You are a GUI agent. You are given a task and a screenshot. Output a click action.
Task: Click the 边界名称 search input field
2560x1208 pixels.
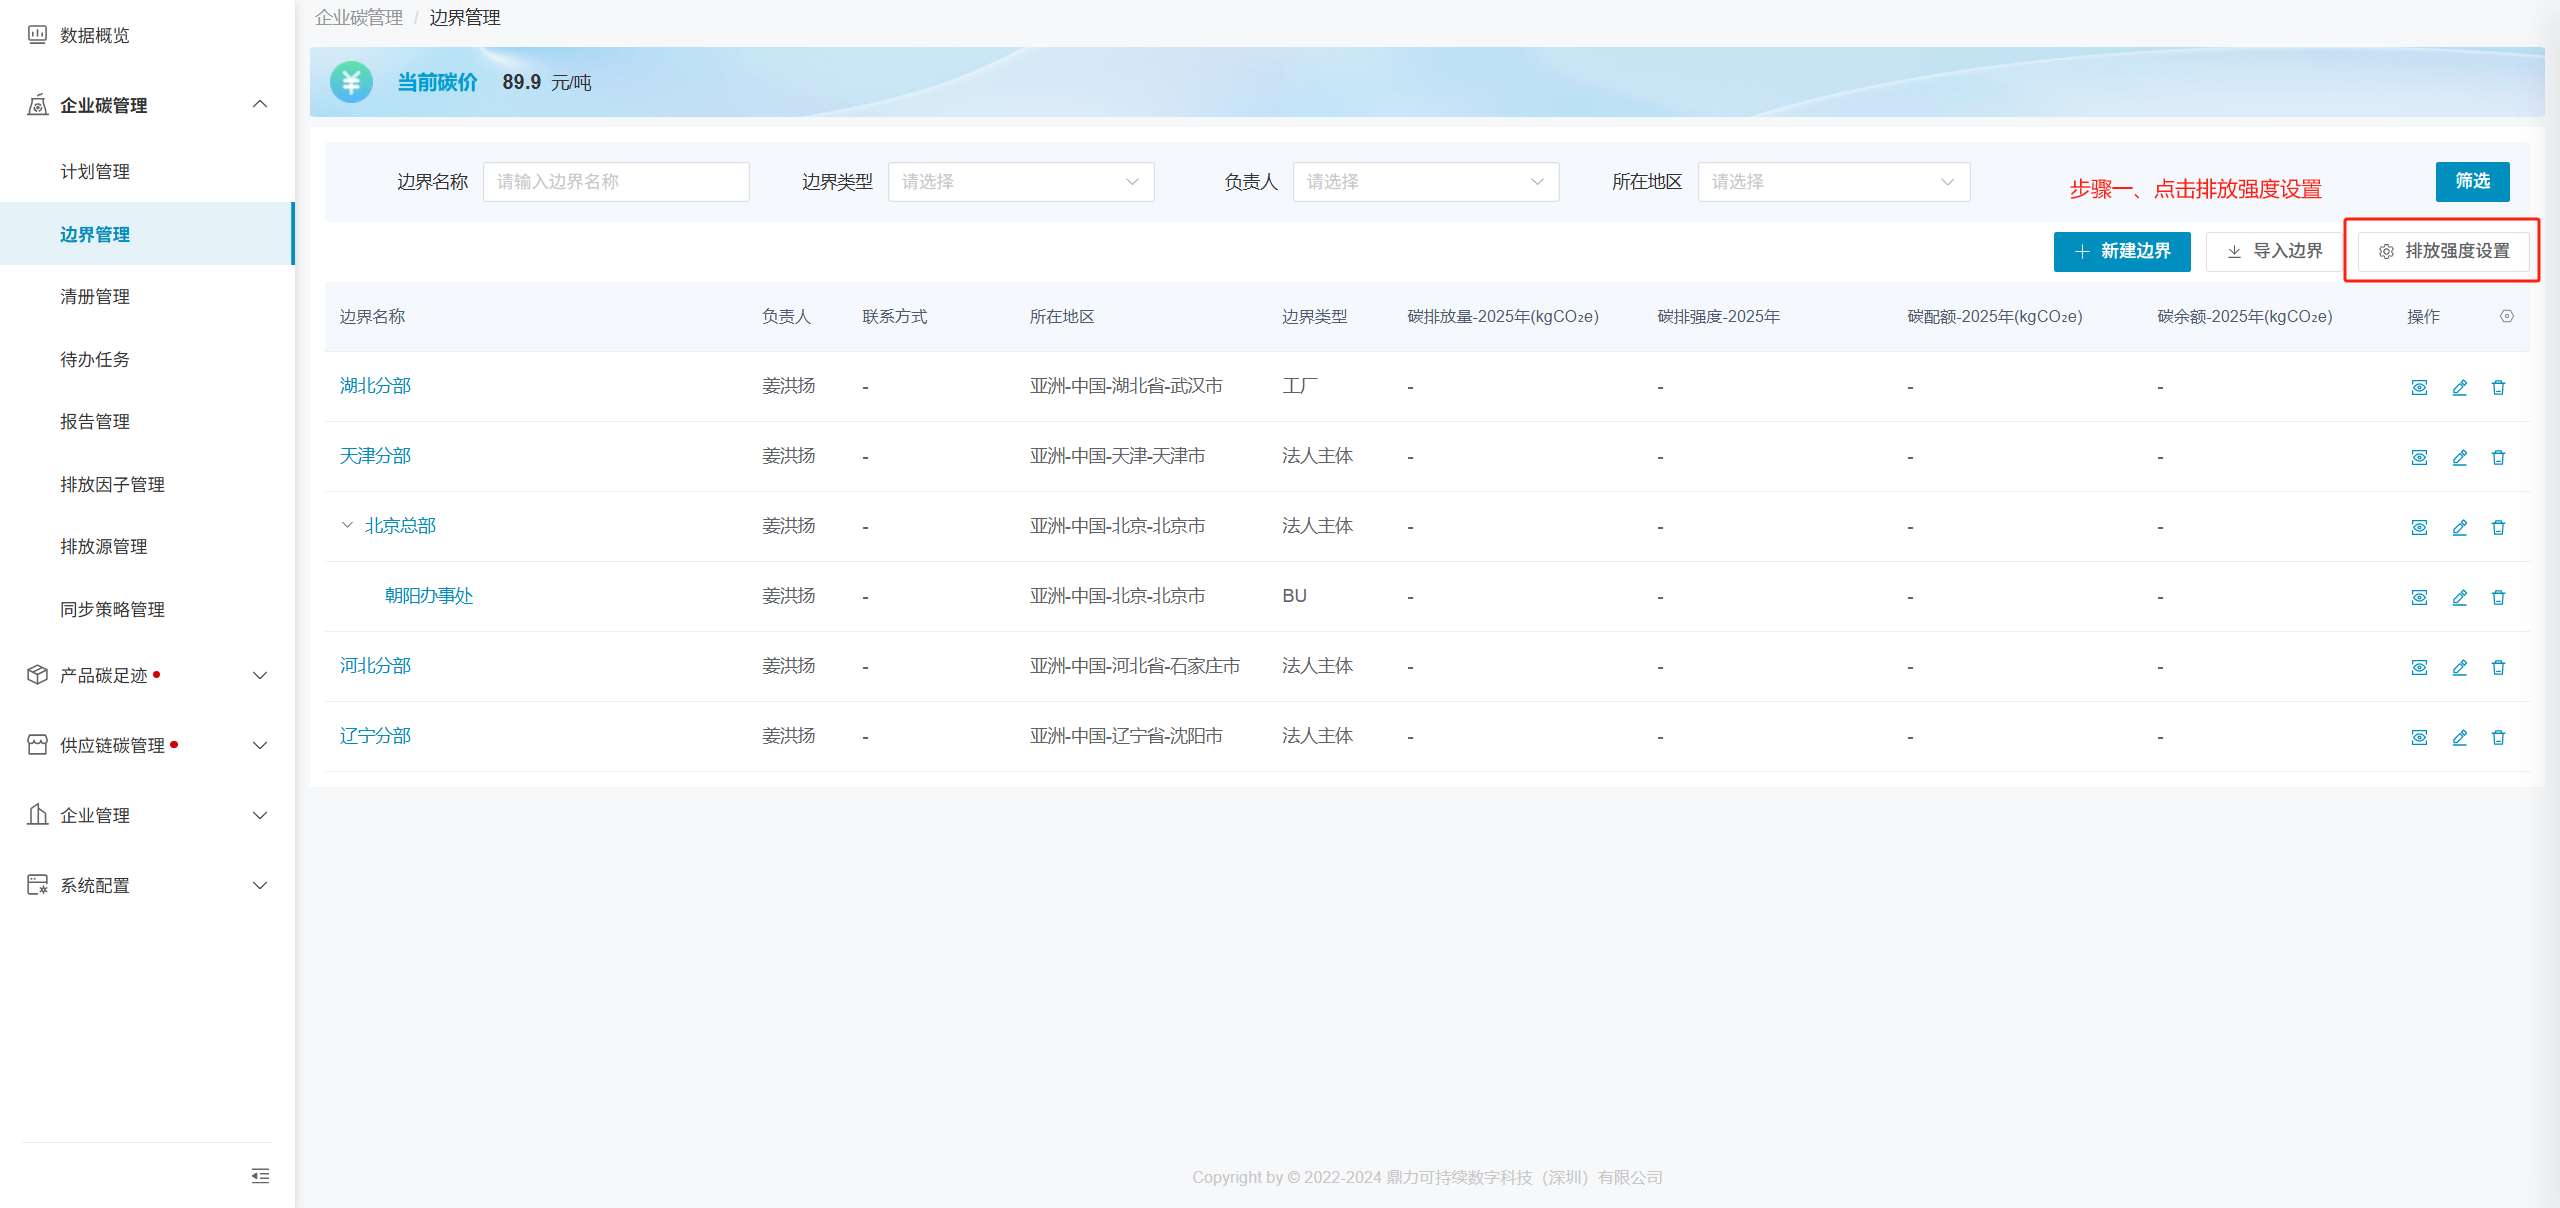[616, 182]
